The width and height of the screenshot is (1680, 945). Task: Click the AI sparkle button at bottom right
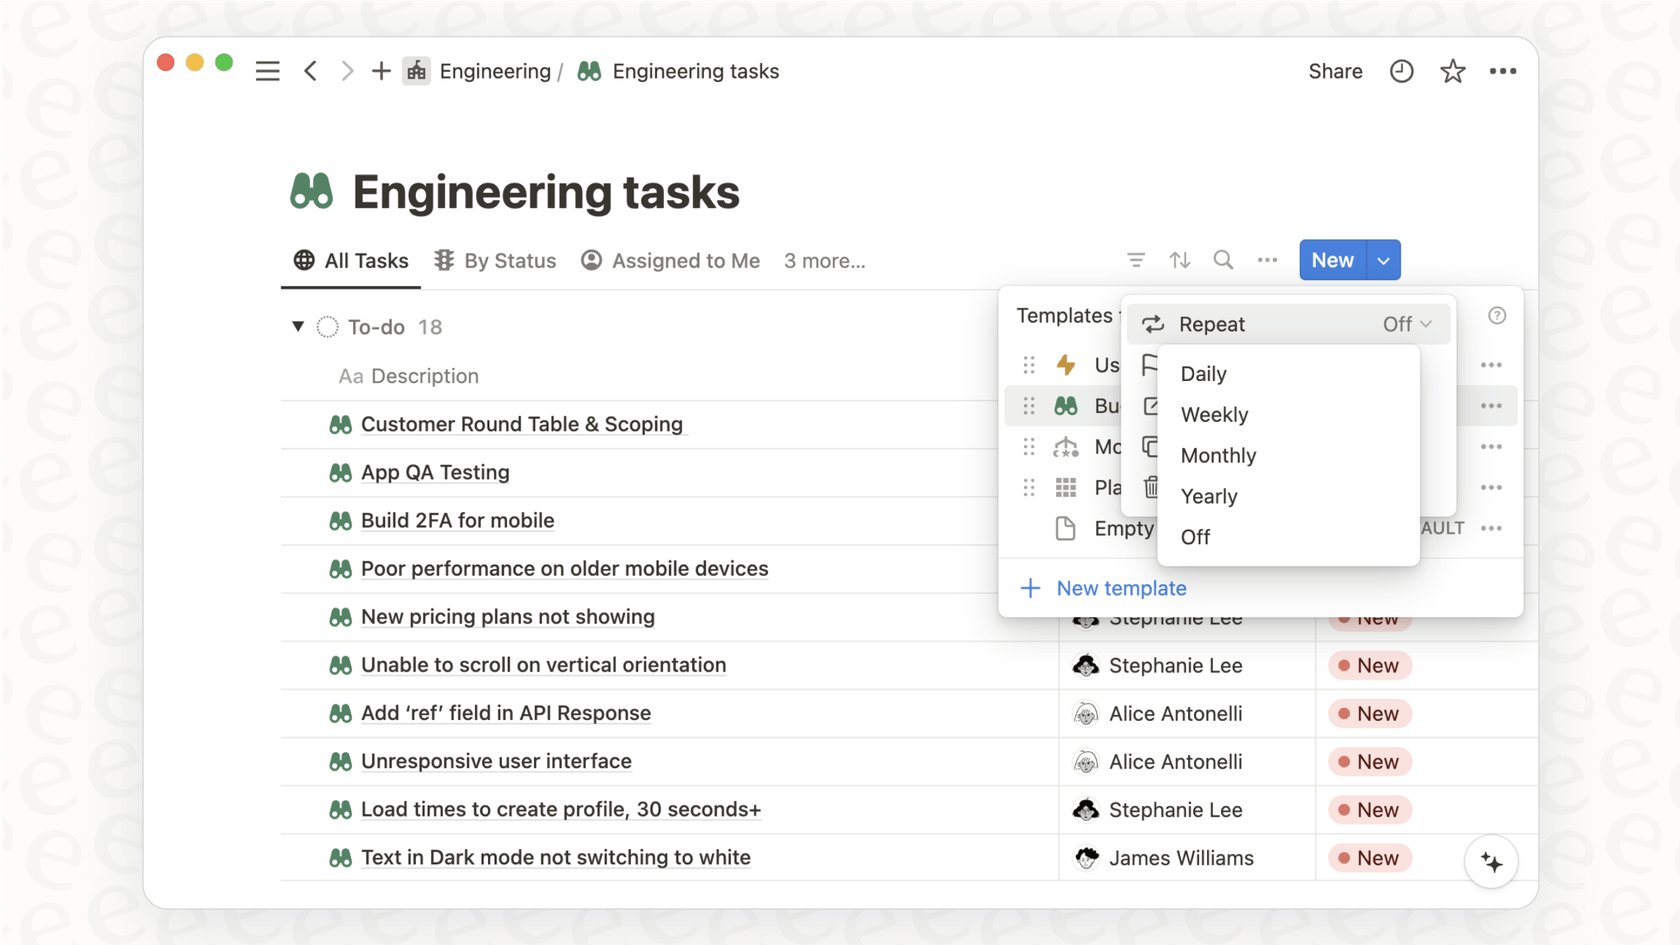tap(1491, 860)
